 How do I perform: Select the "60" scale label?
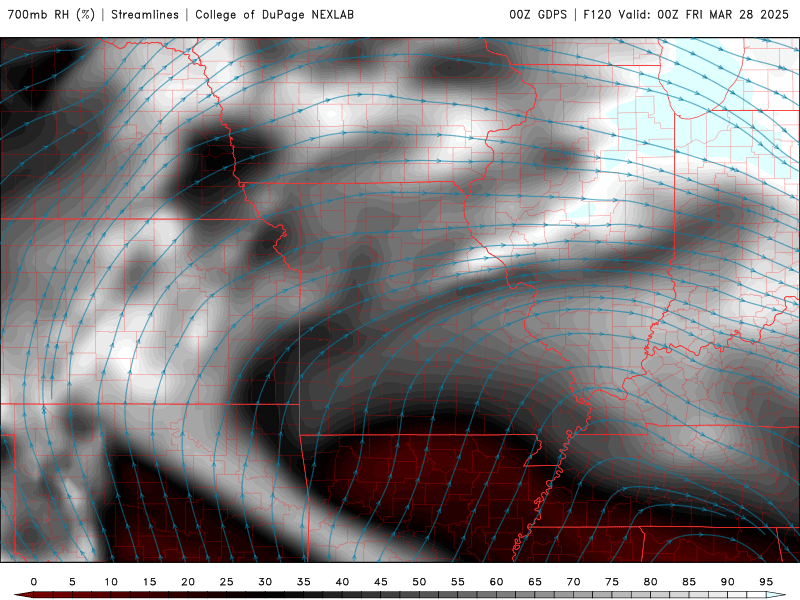pos(496,582)
